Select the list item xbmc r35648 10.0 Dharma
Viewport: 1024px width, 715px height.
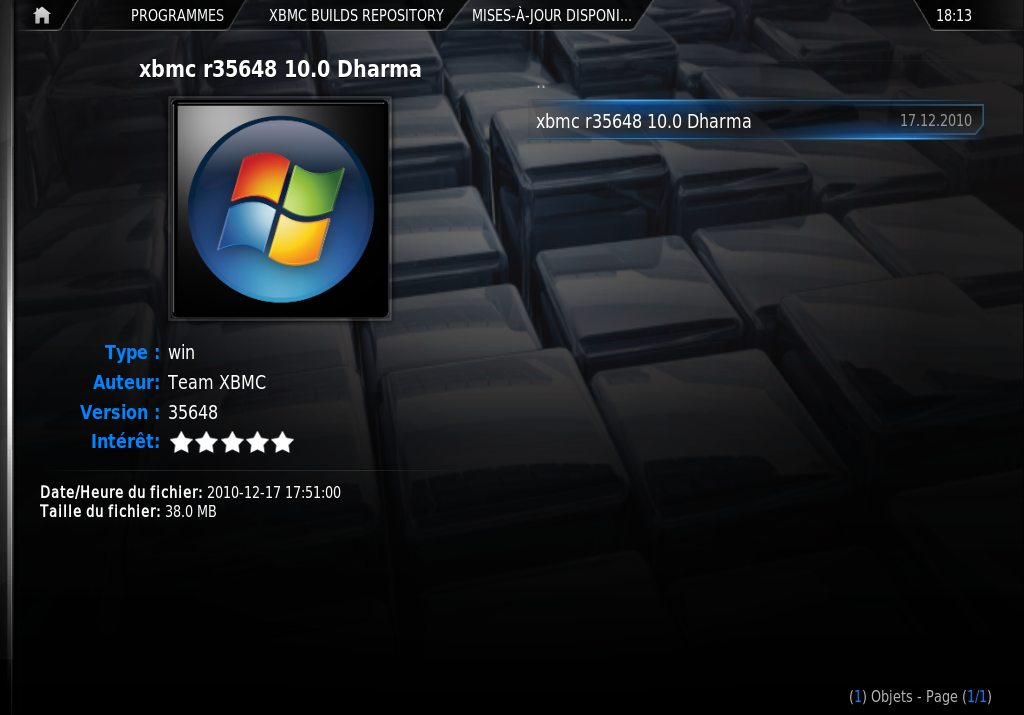(x=758, y=121)
